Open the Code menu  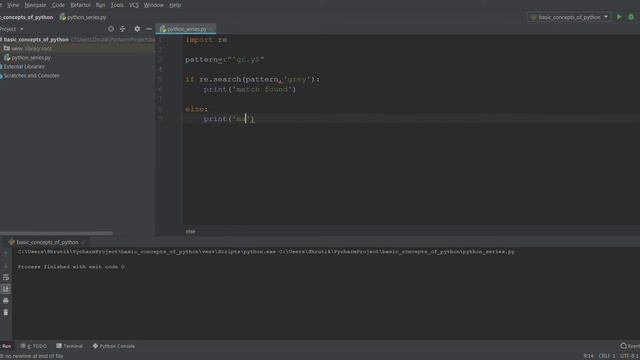[58, 5]
